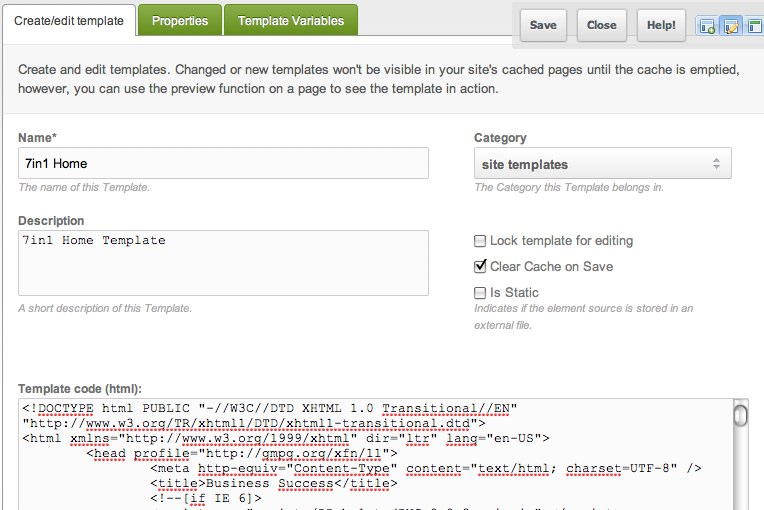
Task: Click the '<!DOCTYPE html PUBLIC' code line
Action: point(269,408)
